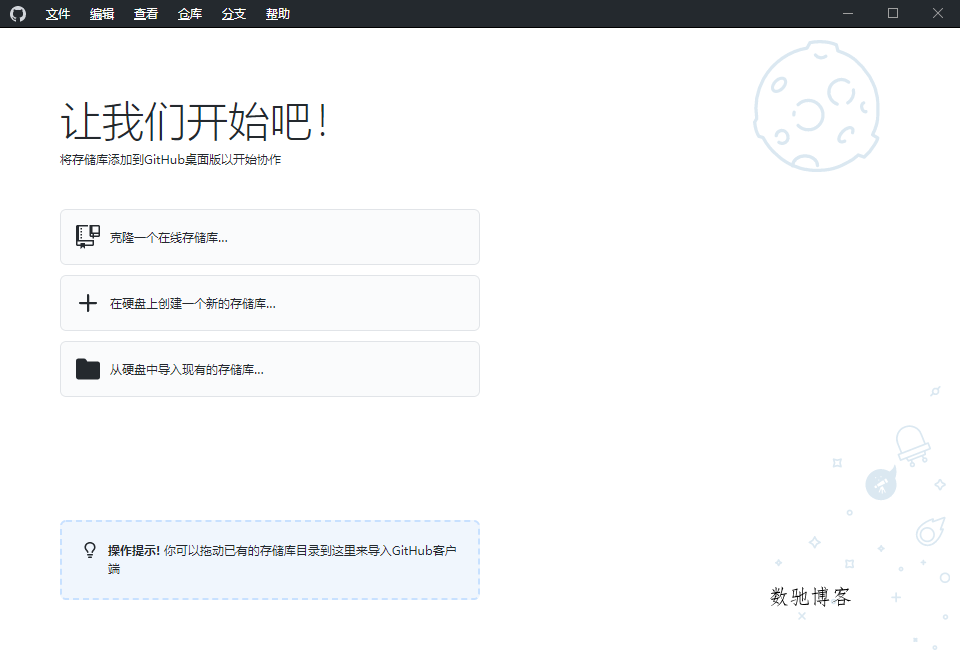960x660 pixels.
Task: Maximize the GitHub Desktop window
Action: pyautogui.click(x=893, y=13)
